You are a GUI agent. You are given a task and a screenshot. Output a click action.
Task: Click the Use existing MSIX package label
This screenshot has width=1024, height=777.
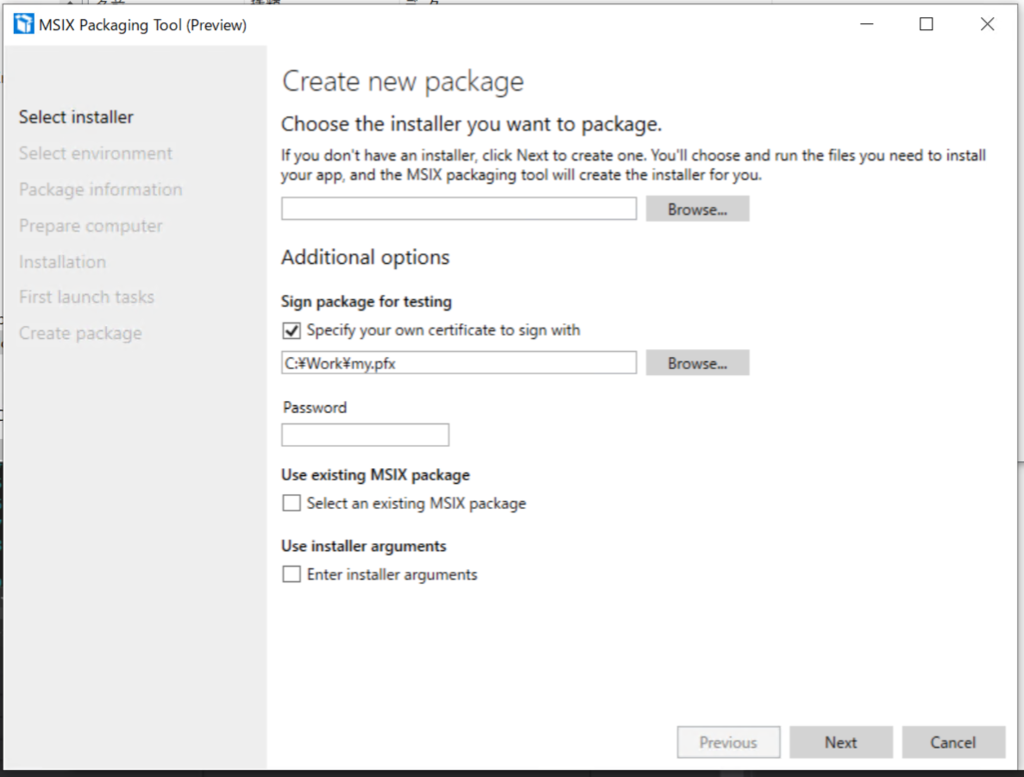pyautogui.click(x=376, y=475)
